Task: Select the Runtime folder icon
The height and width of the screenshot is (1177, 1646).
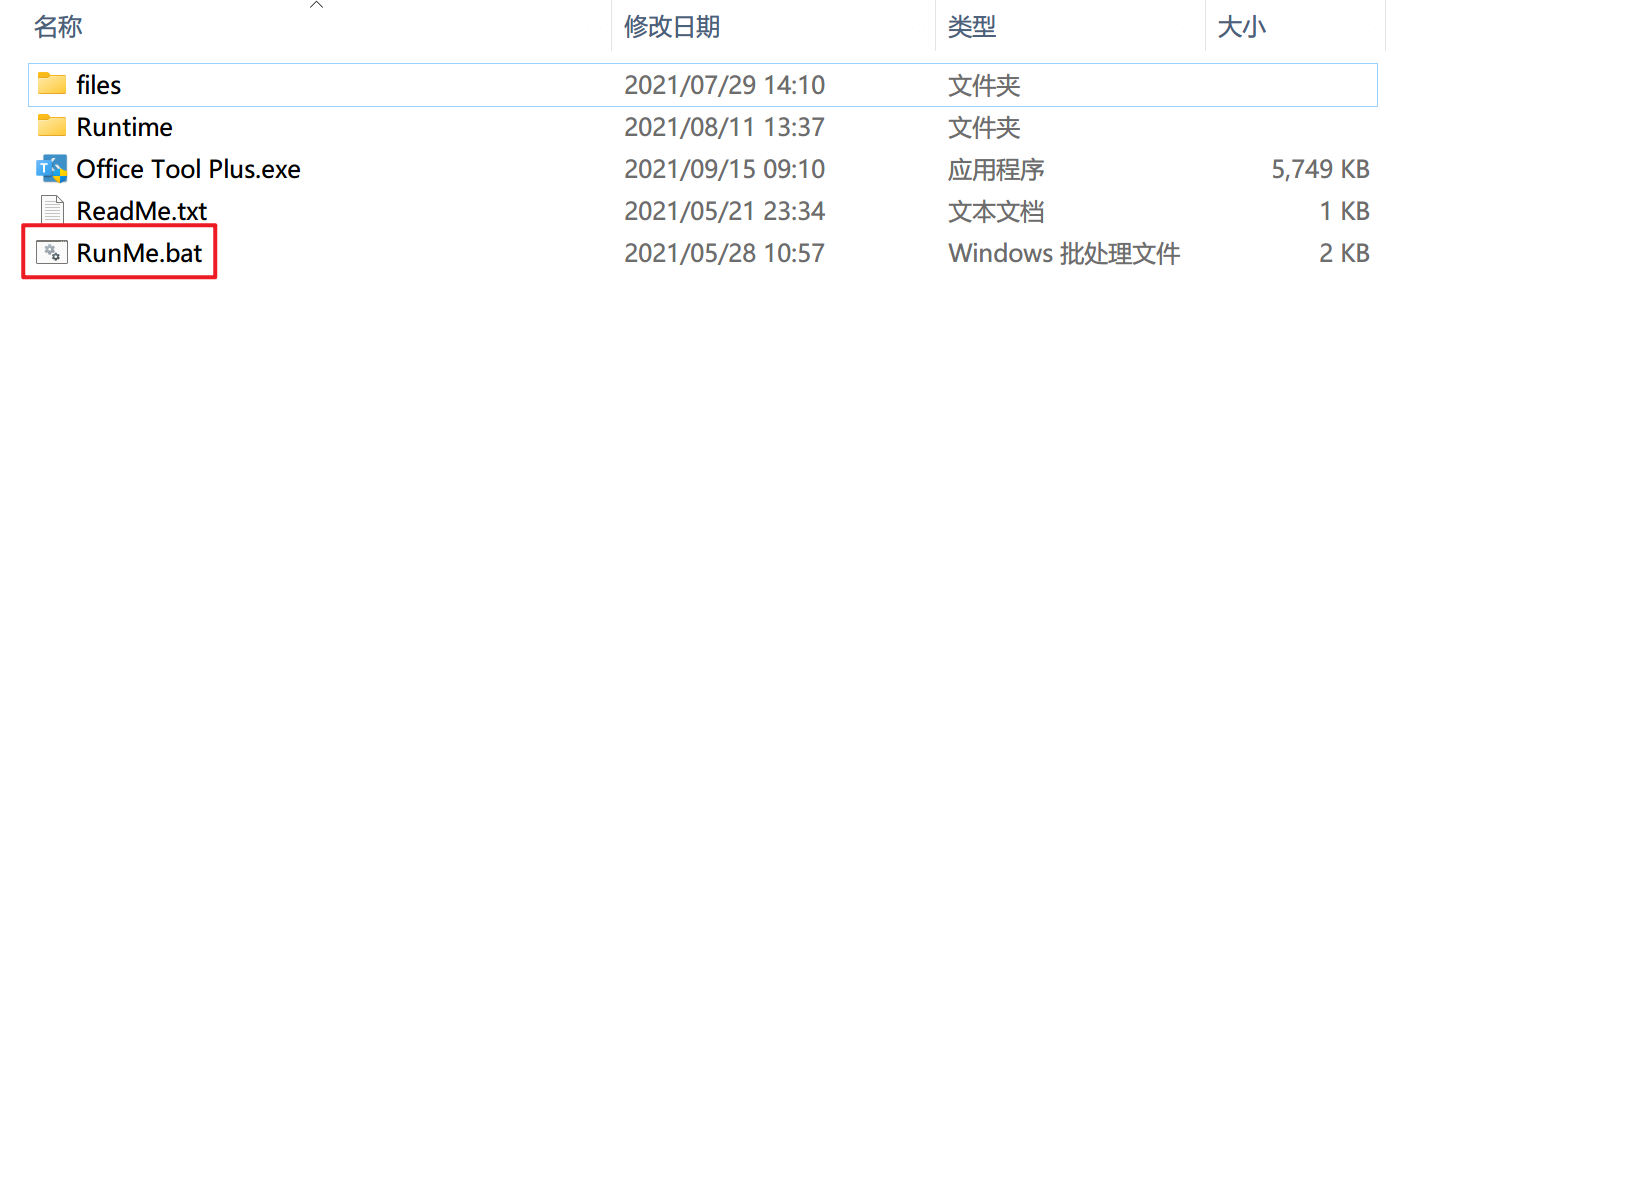Action: (52, 126)
